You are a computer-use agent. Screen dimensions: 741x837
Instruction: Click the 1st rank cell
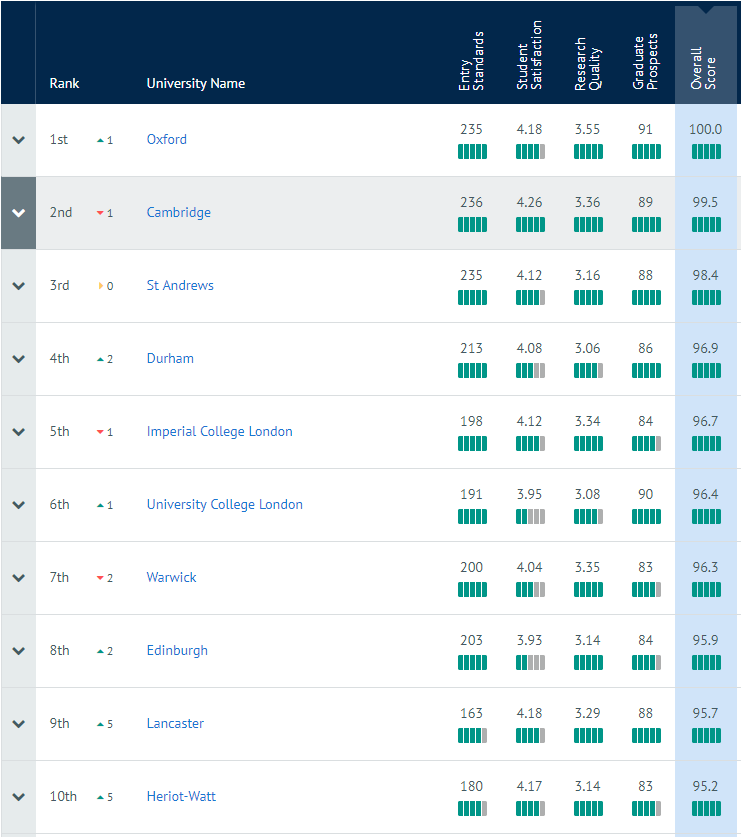[59, 140]
